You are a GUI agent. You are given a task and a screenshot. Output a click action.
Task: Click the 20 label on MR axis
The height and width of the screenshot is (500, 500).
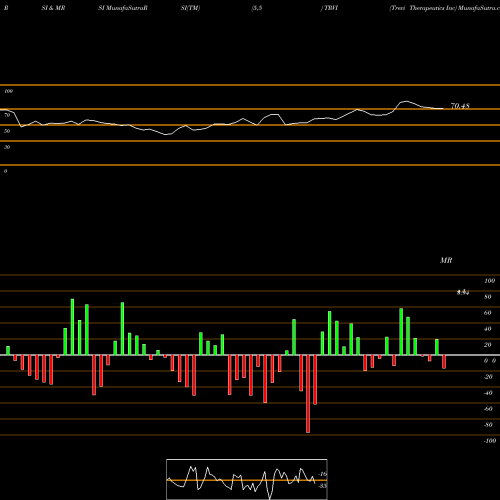pos(488,345)
